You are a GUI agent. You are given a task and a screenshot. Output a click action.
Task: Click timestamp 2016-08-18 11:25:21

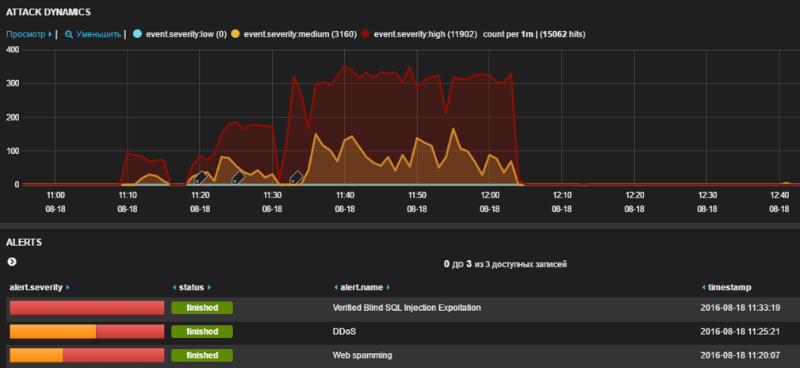[740, 331]
